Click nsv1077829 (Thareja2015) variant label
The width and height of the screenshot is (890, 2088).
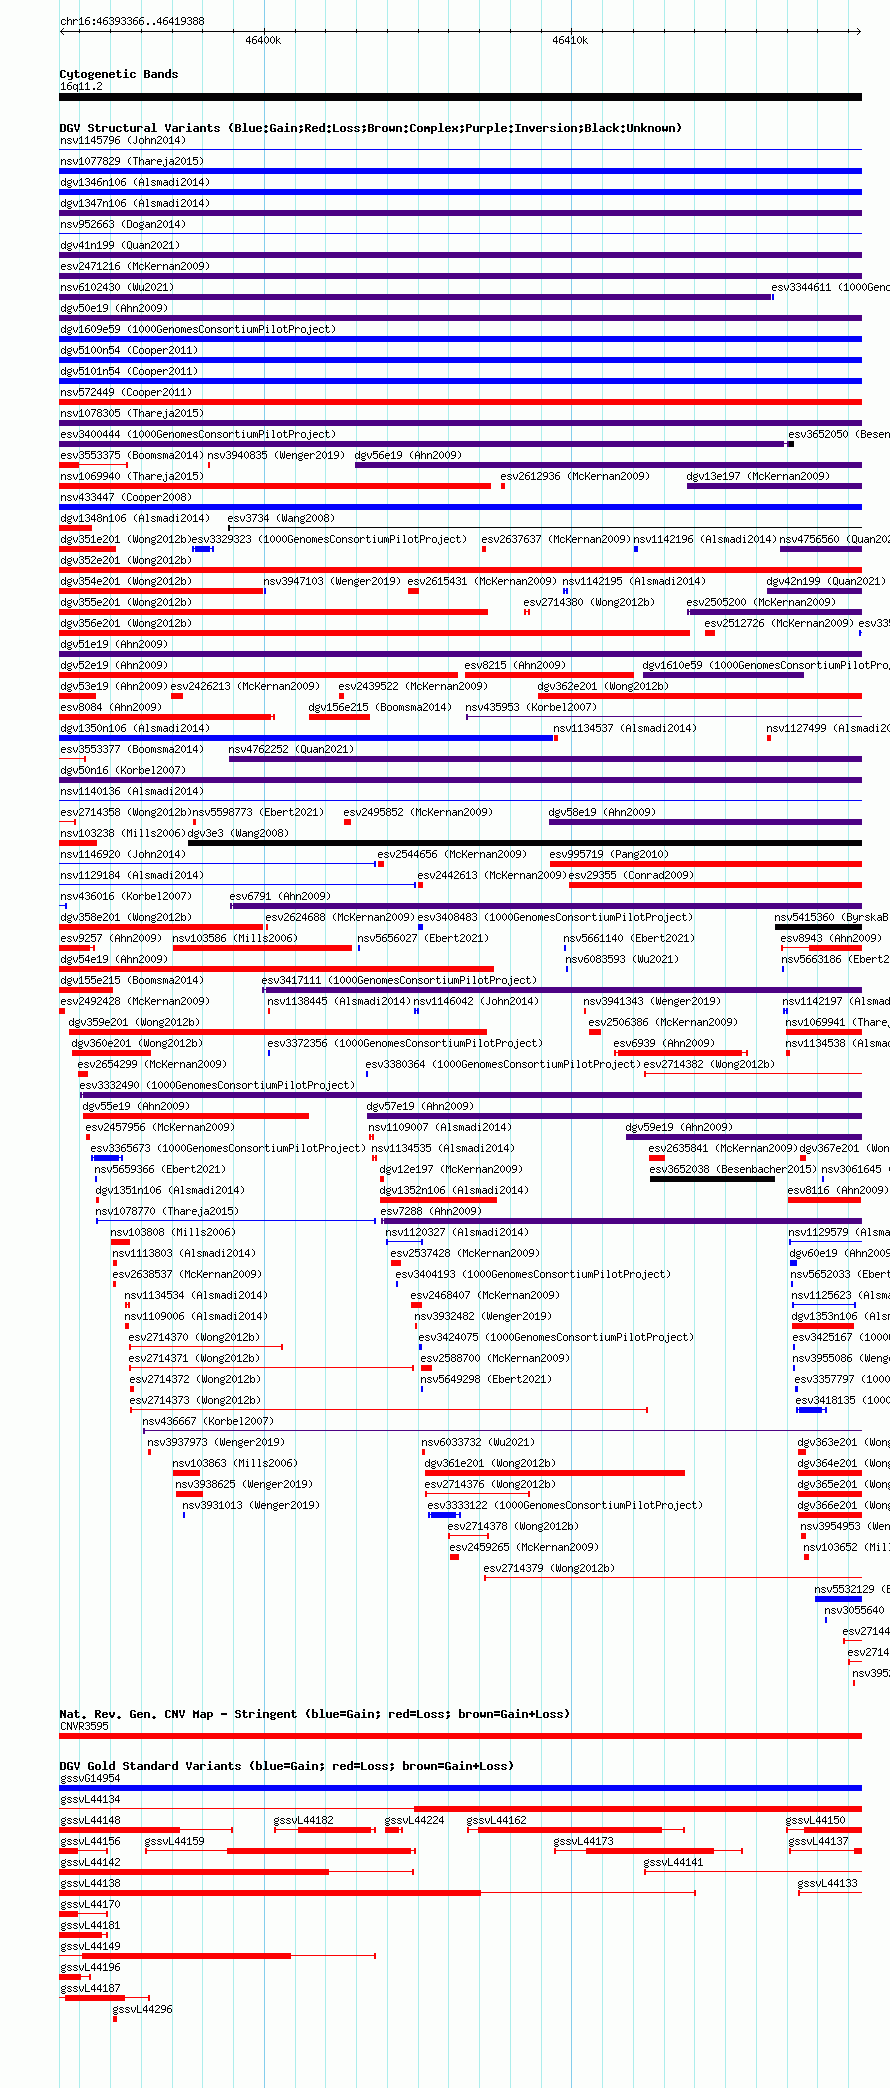pyautogui.click(x=132, y=161)
